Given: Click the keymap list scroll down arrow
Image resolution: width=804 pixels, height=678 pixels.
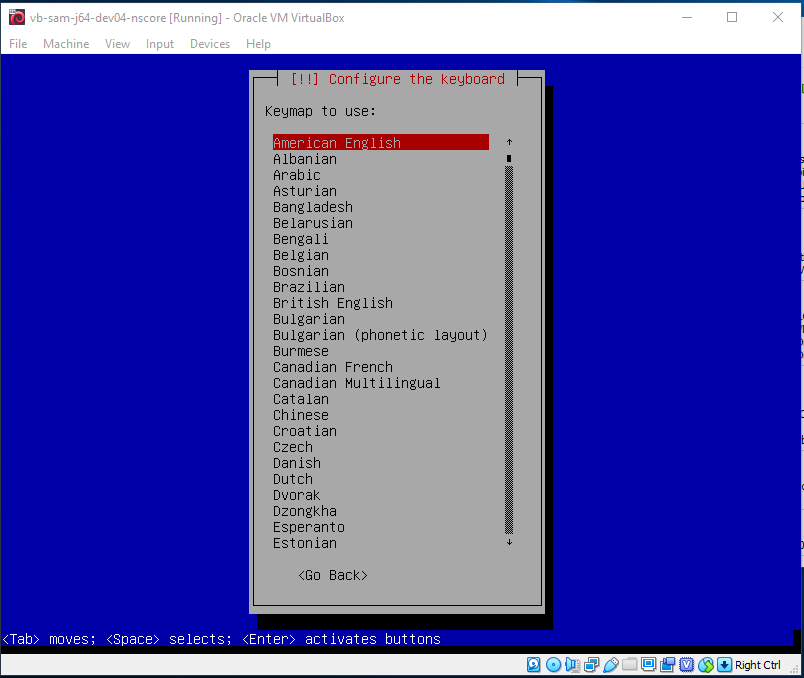Looking at the screenshot, I should pos(509,542).
